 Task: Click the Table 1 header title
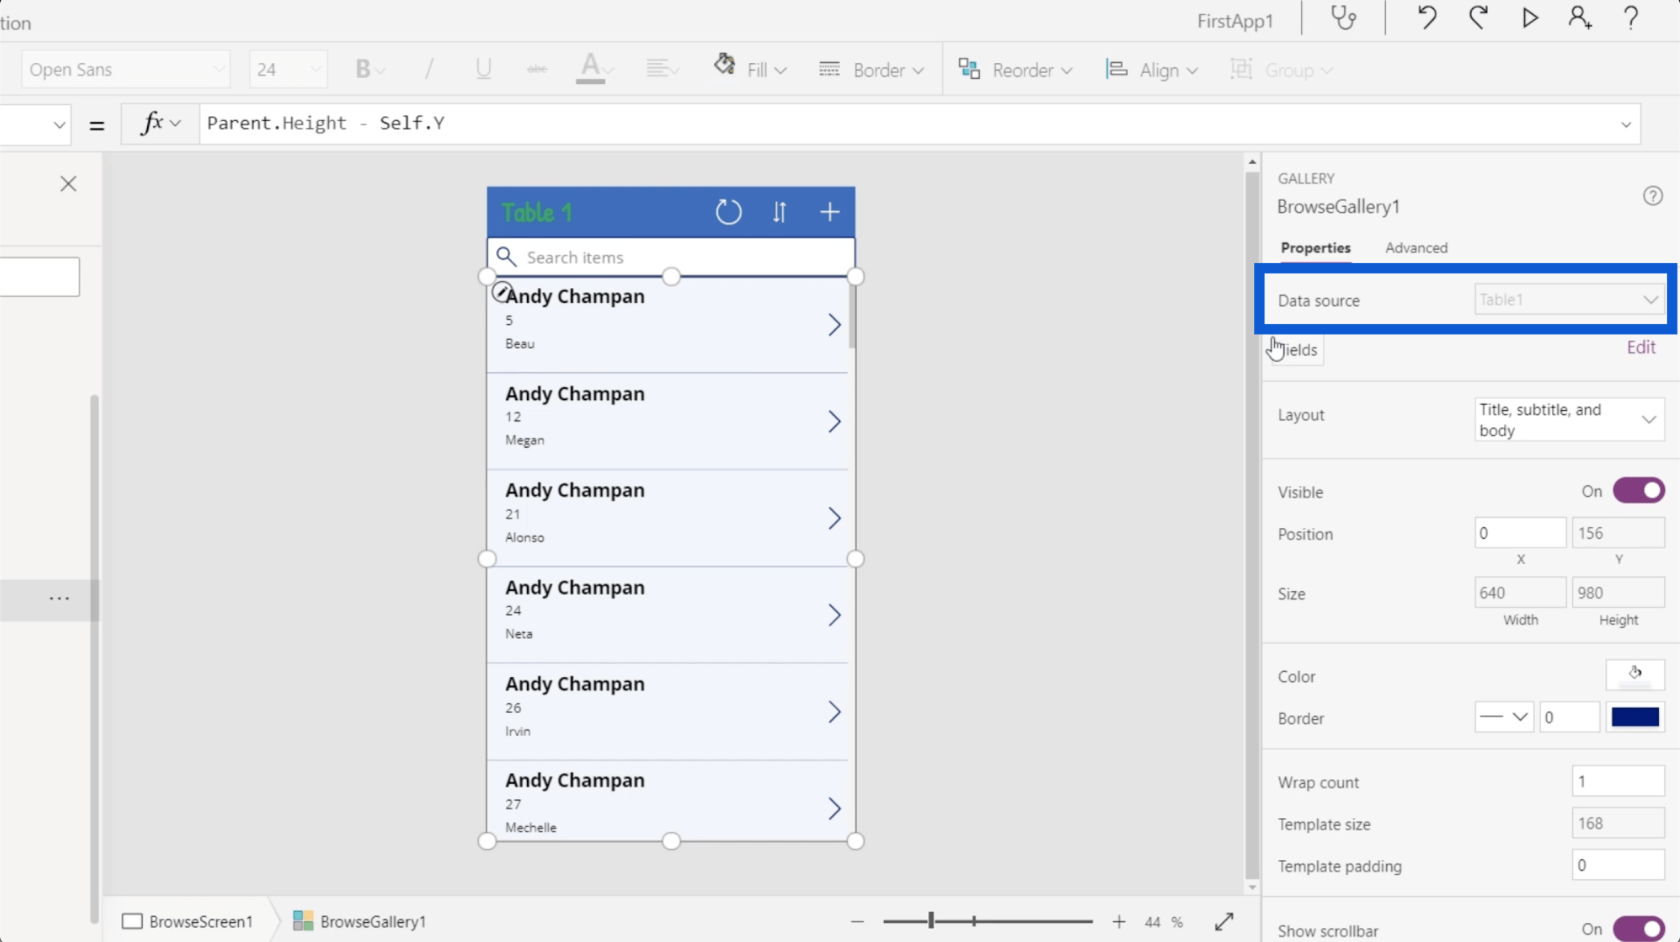click(537, 212)
